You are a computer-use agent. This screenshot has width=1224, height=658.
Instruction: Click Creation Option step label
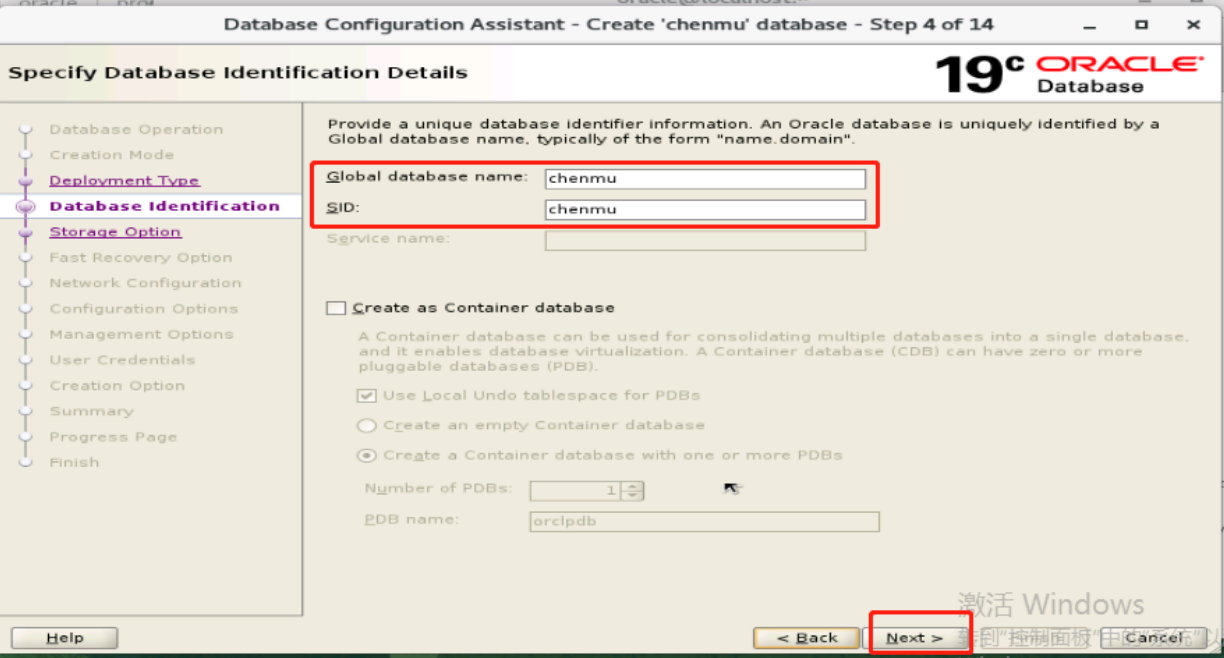117,386
